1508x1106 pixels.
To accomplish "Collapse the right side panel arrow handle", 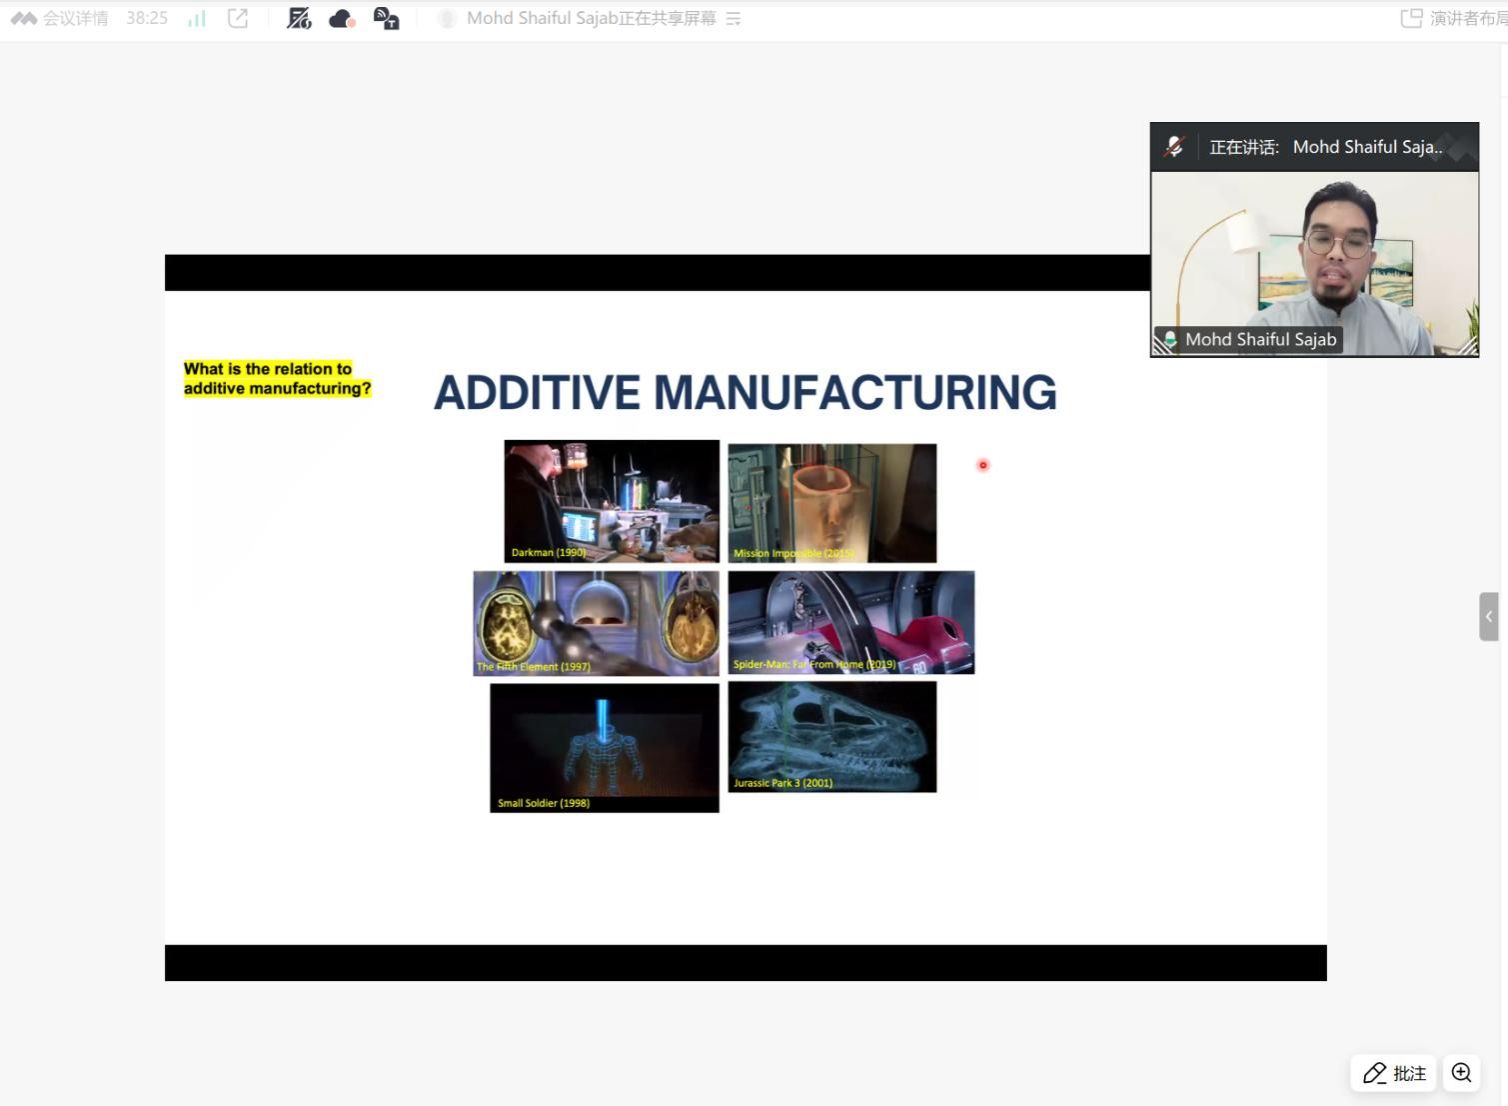I will point(1488,616).
